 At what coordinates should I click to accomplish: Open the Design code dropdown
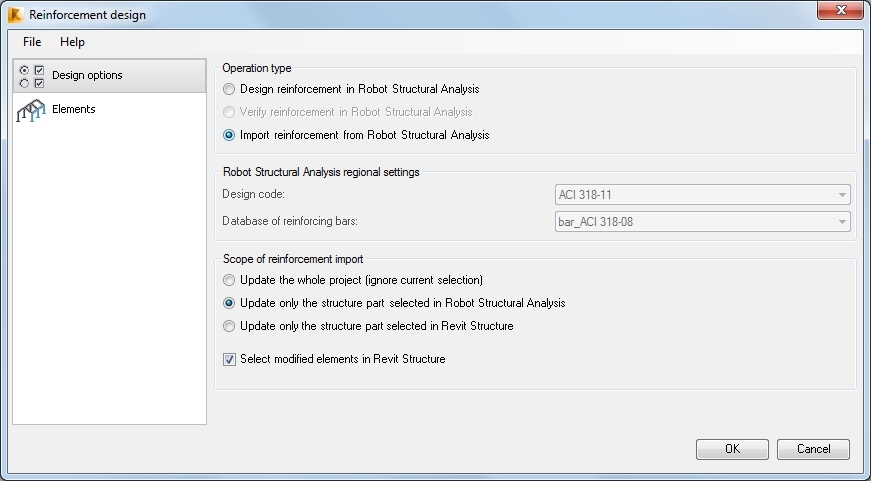click(702, 195)
